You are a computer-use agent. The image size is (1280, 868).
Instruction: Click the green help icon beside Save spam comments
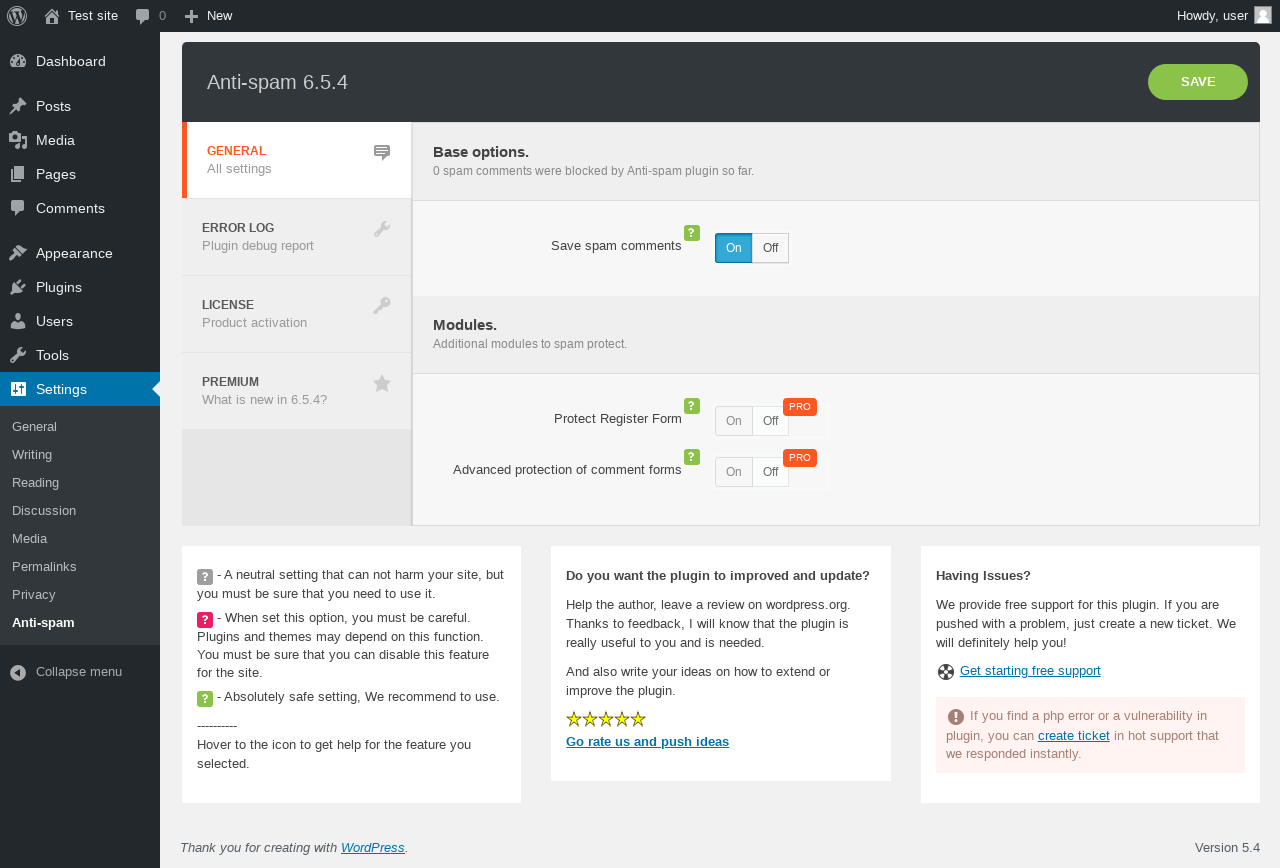click(x=692, y=233)
